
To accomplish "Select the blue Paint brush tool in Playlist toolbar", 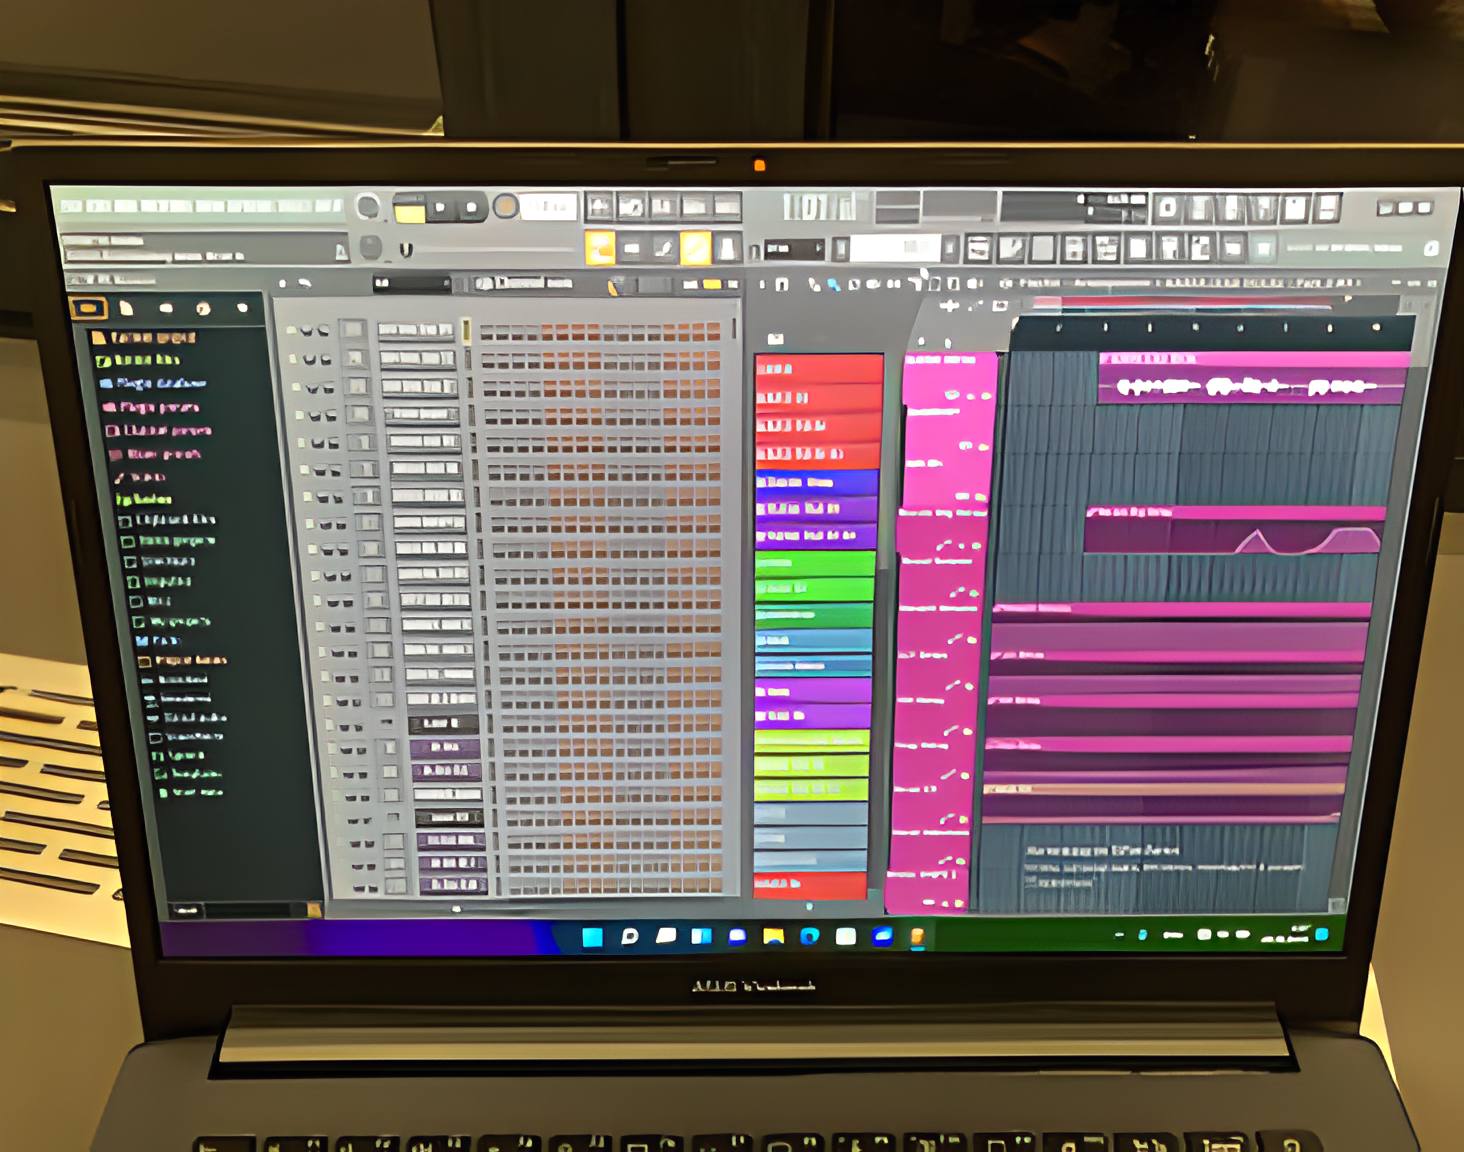I will [833, 285].
